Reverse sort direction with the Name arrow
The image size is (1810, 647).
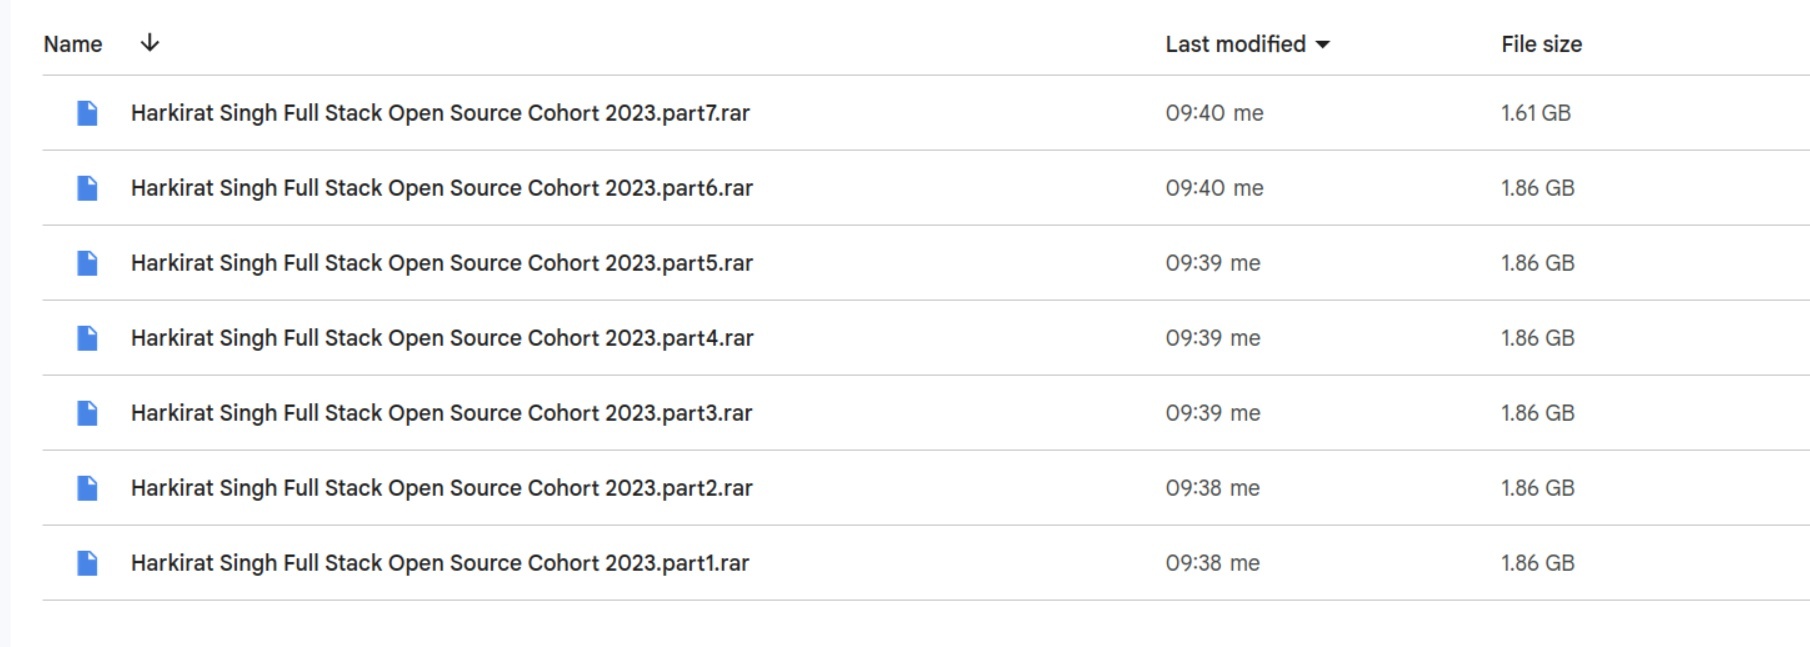pos(149,43)
